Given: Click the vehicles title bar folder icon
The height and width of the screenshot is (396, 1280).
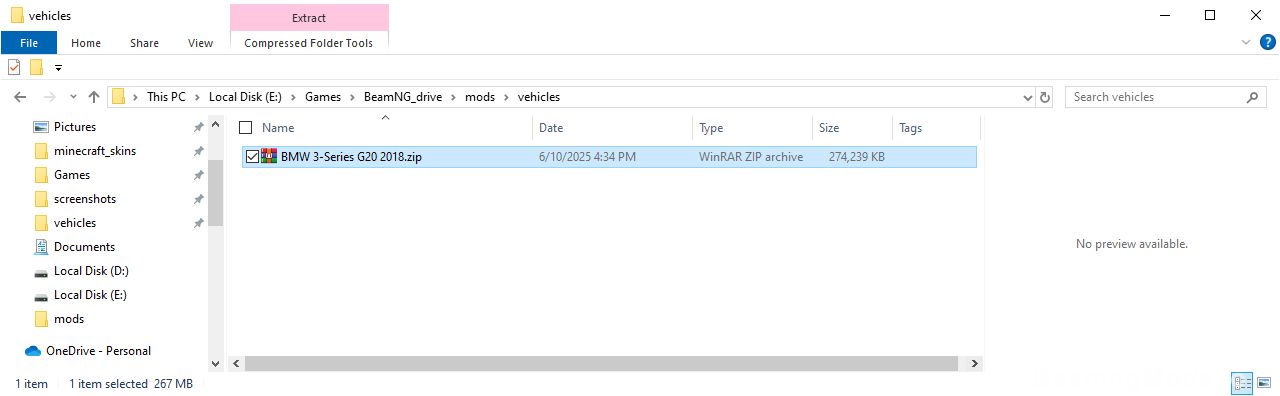Looking at the screenshot, I should (17, 15).
